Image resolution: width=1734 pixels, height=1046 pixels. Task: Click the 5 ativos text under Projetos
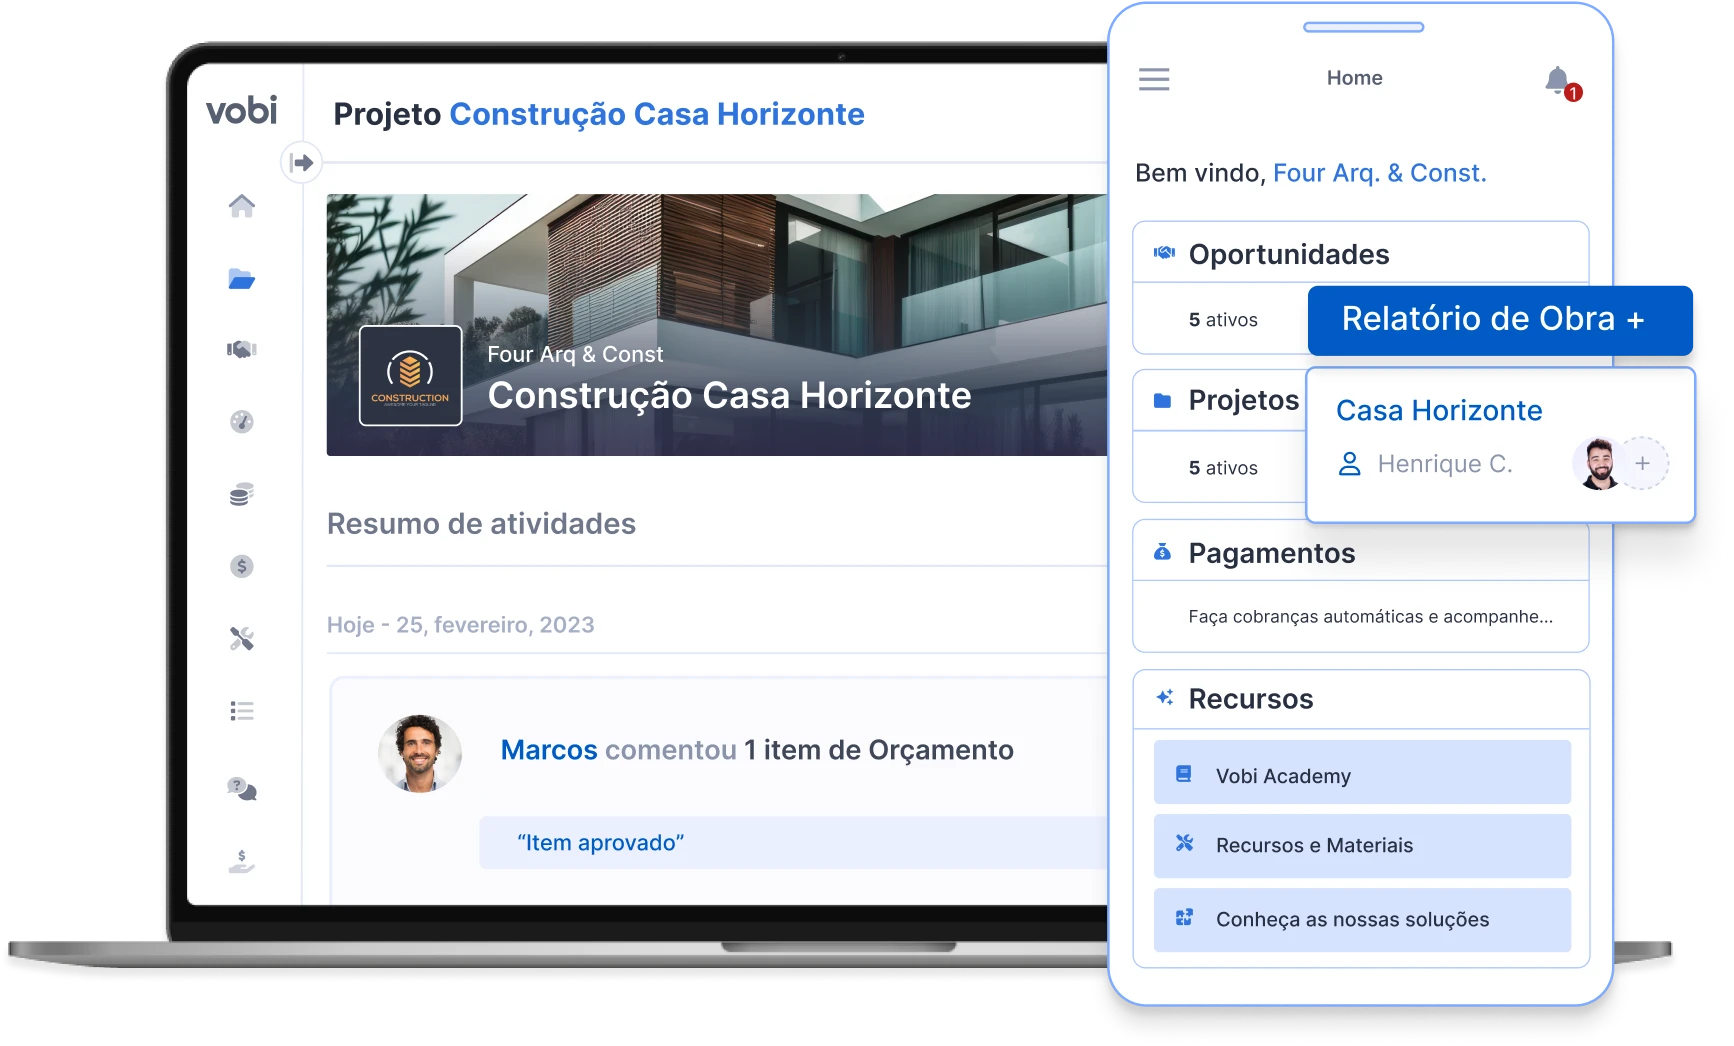1223,468
